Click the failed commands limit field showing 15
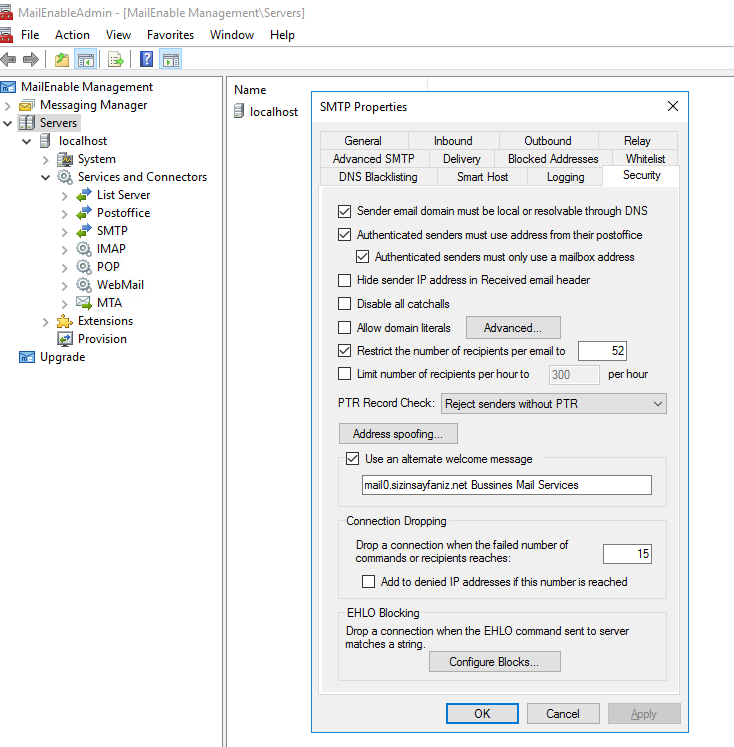The width and height of the screenshot is (734, 747). pyautogui.click(x=627, y=554)
